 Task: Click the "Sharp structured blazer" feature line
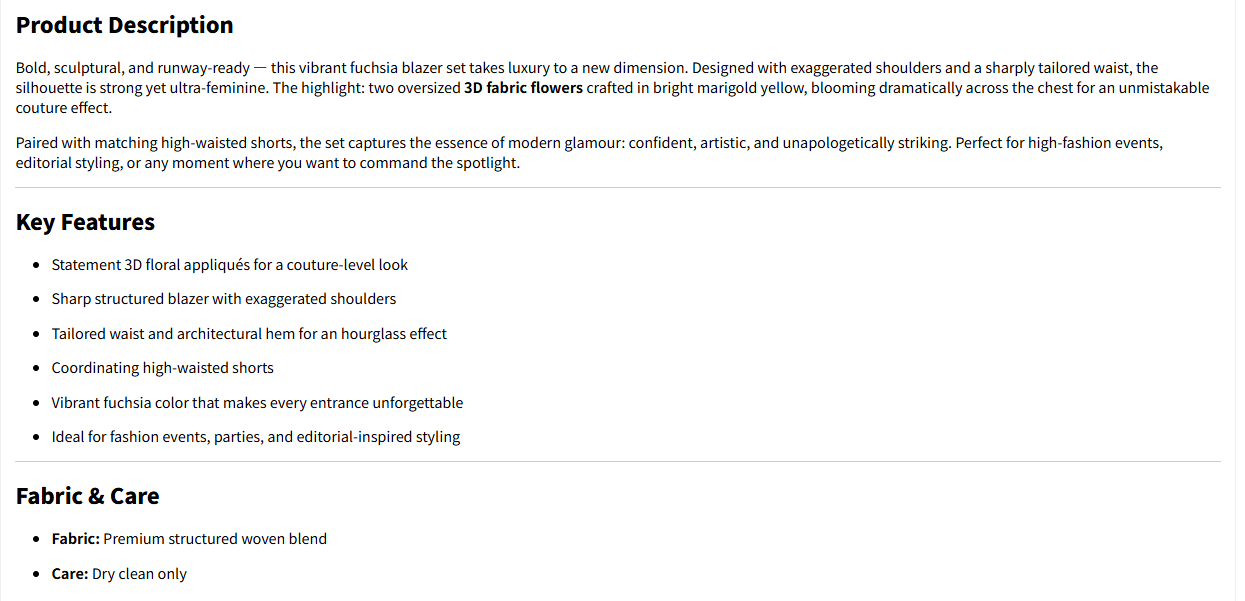(x=224, y=299)
